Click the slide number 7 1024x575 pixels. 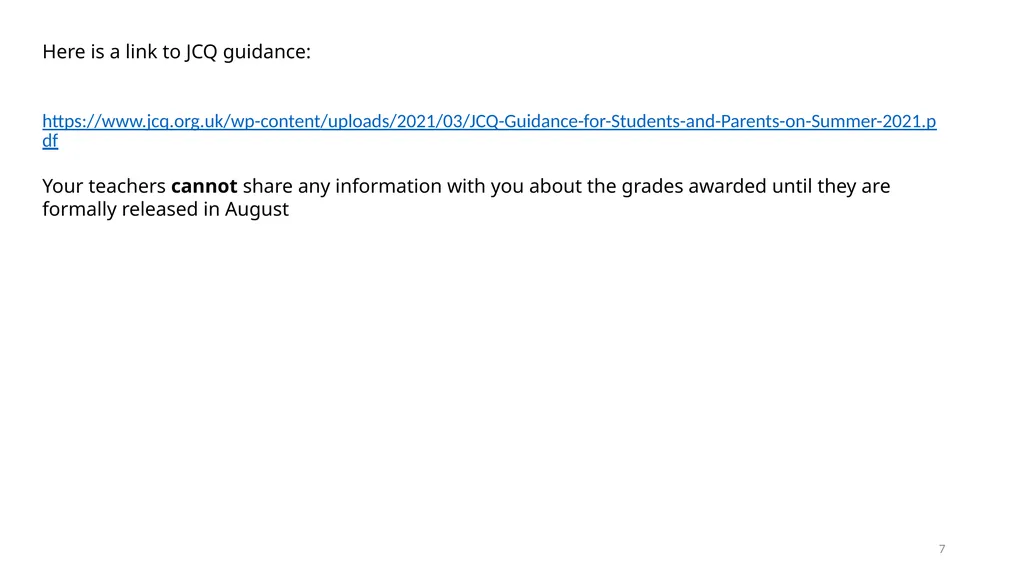pos(942,549)
